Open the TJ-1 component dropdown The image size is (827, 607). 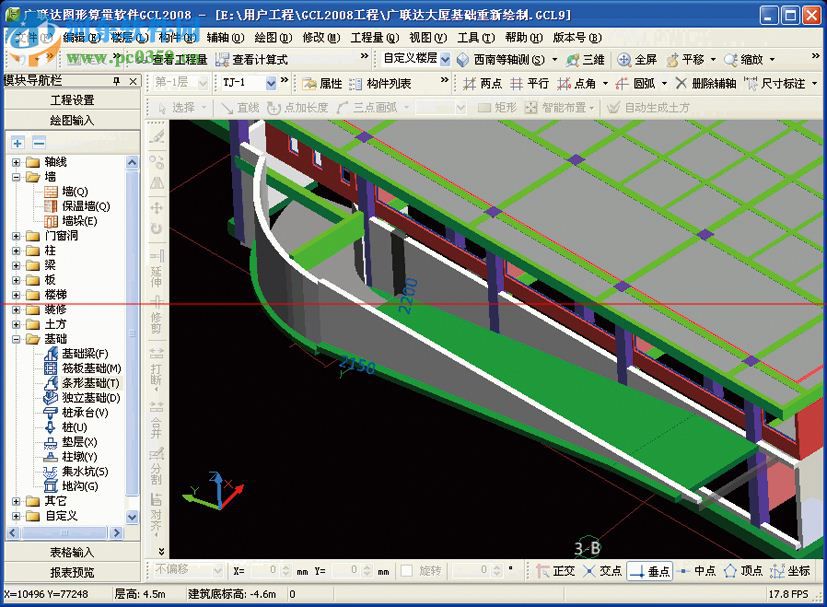pyautogui.click(x=271, y=84)
